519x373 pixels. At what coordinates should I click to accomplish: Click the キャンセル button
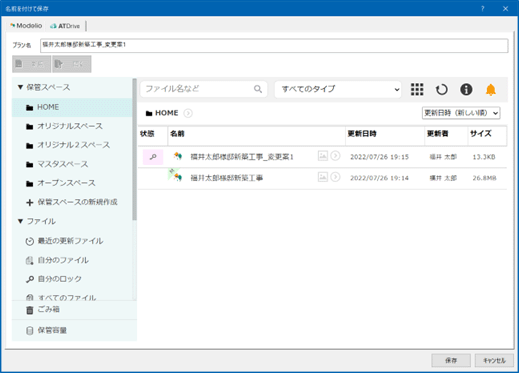click(494, 360)
